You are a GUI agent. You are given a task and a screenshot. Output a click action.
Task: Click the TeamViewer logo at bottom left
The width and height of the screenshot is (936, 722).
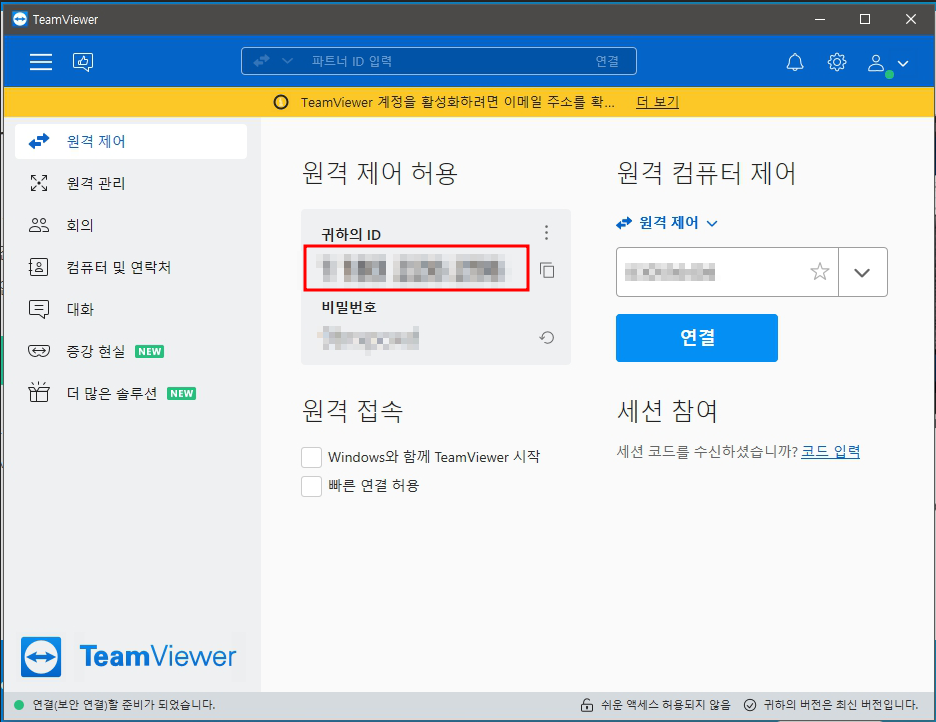pos(128,656)
